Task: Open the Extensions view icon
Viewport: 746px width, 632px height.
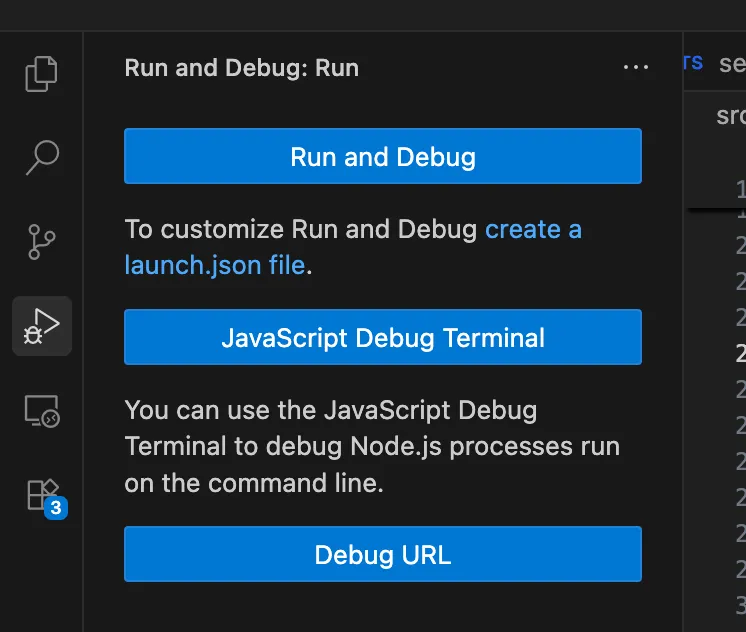Action: tap(41, 494)
